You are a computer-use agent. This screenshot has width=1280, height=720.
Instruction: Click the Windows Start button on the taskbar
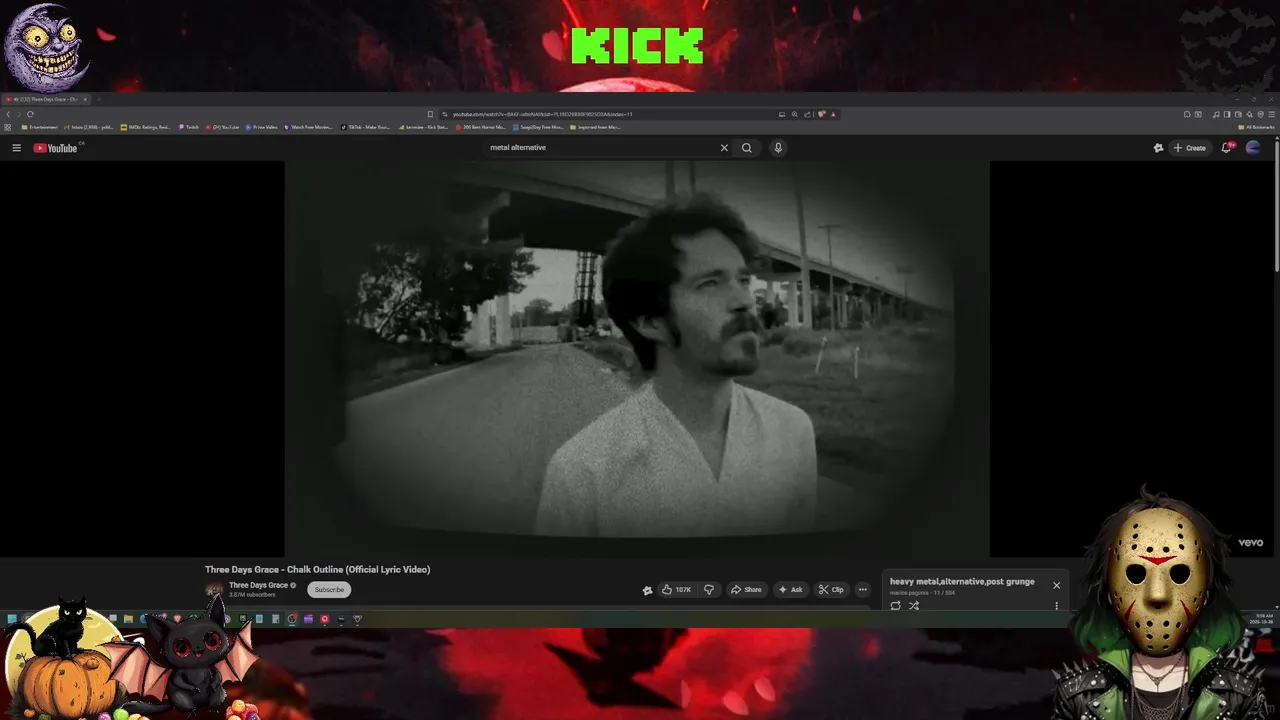(12, 619)
